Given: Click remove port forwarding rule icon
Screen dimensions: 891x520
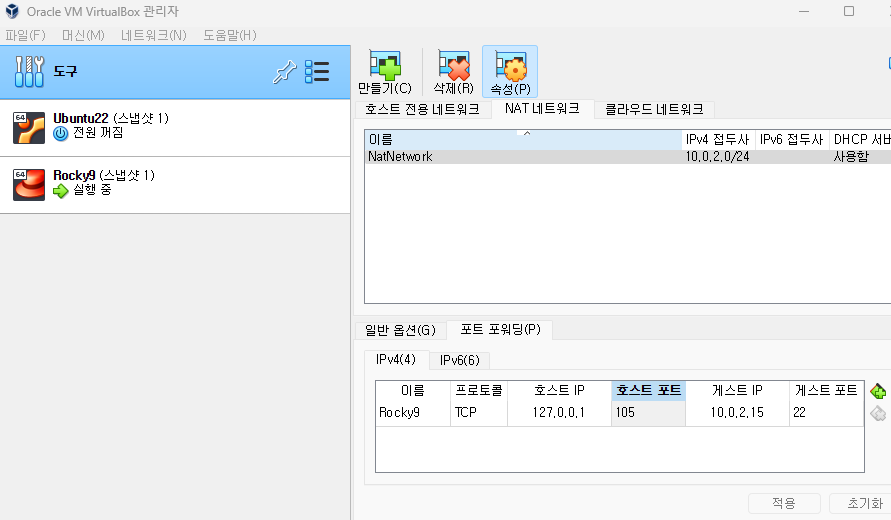Looking at the screenshot, I should point(878,413).
